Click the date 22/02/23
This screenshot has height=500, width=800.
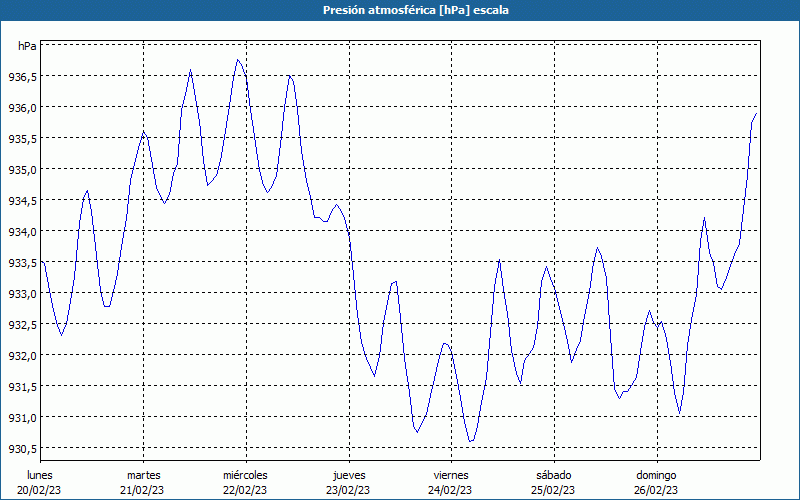point(245,490)
